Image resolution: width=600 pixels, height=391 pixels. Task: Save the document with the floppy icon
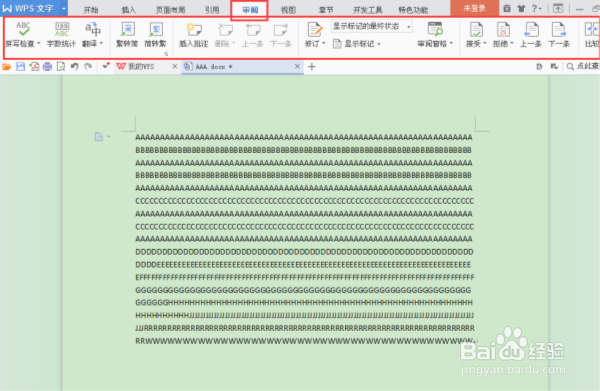click(x=21, y=67)
